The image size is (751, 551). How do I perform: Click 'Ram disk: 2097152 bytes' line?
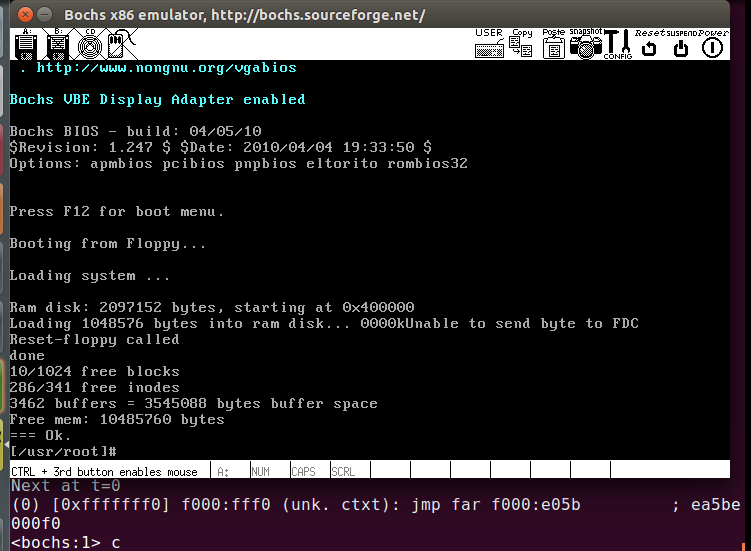pos(212,307)
